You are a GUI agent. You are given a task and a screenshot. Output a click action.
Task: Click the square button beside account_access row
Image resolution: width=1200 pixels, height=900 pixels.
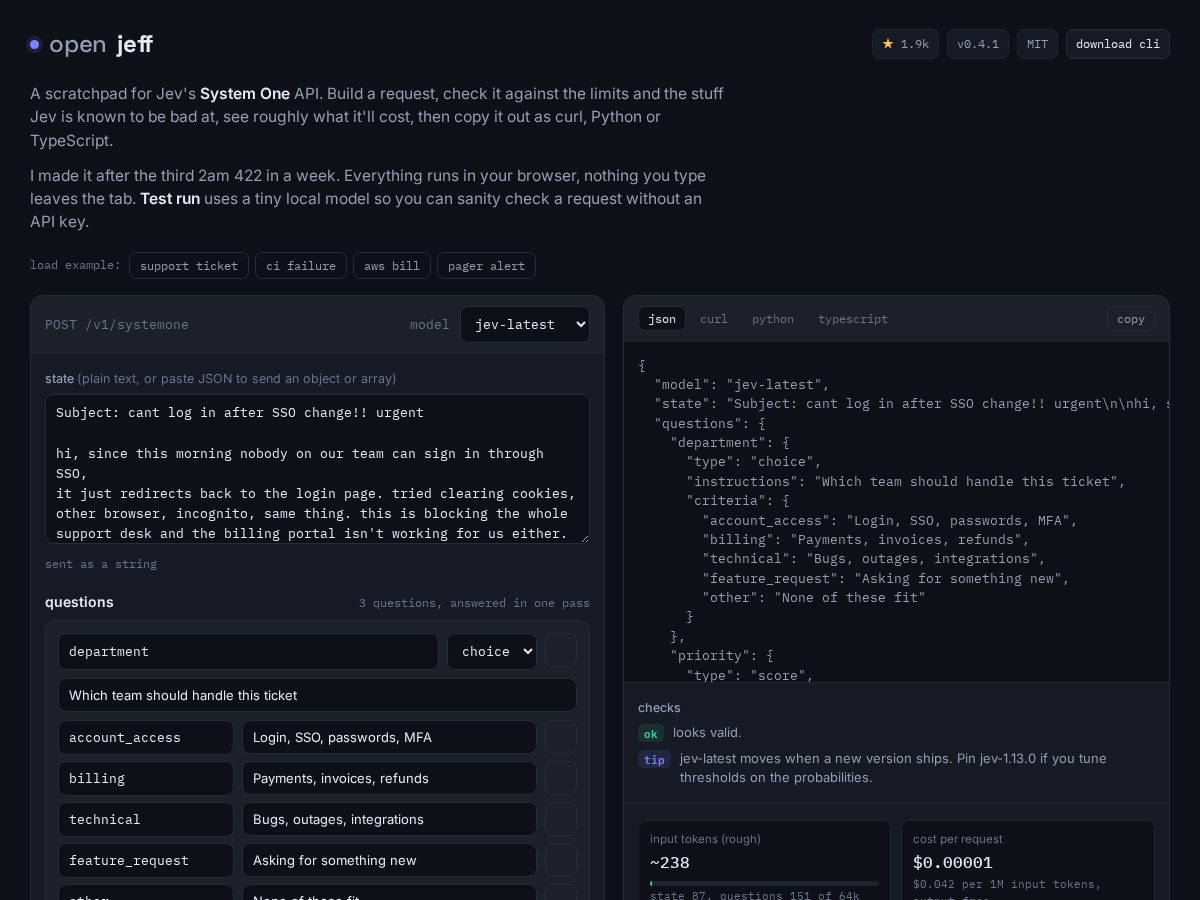561,737
